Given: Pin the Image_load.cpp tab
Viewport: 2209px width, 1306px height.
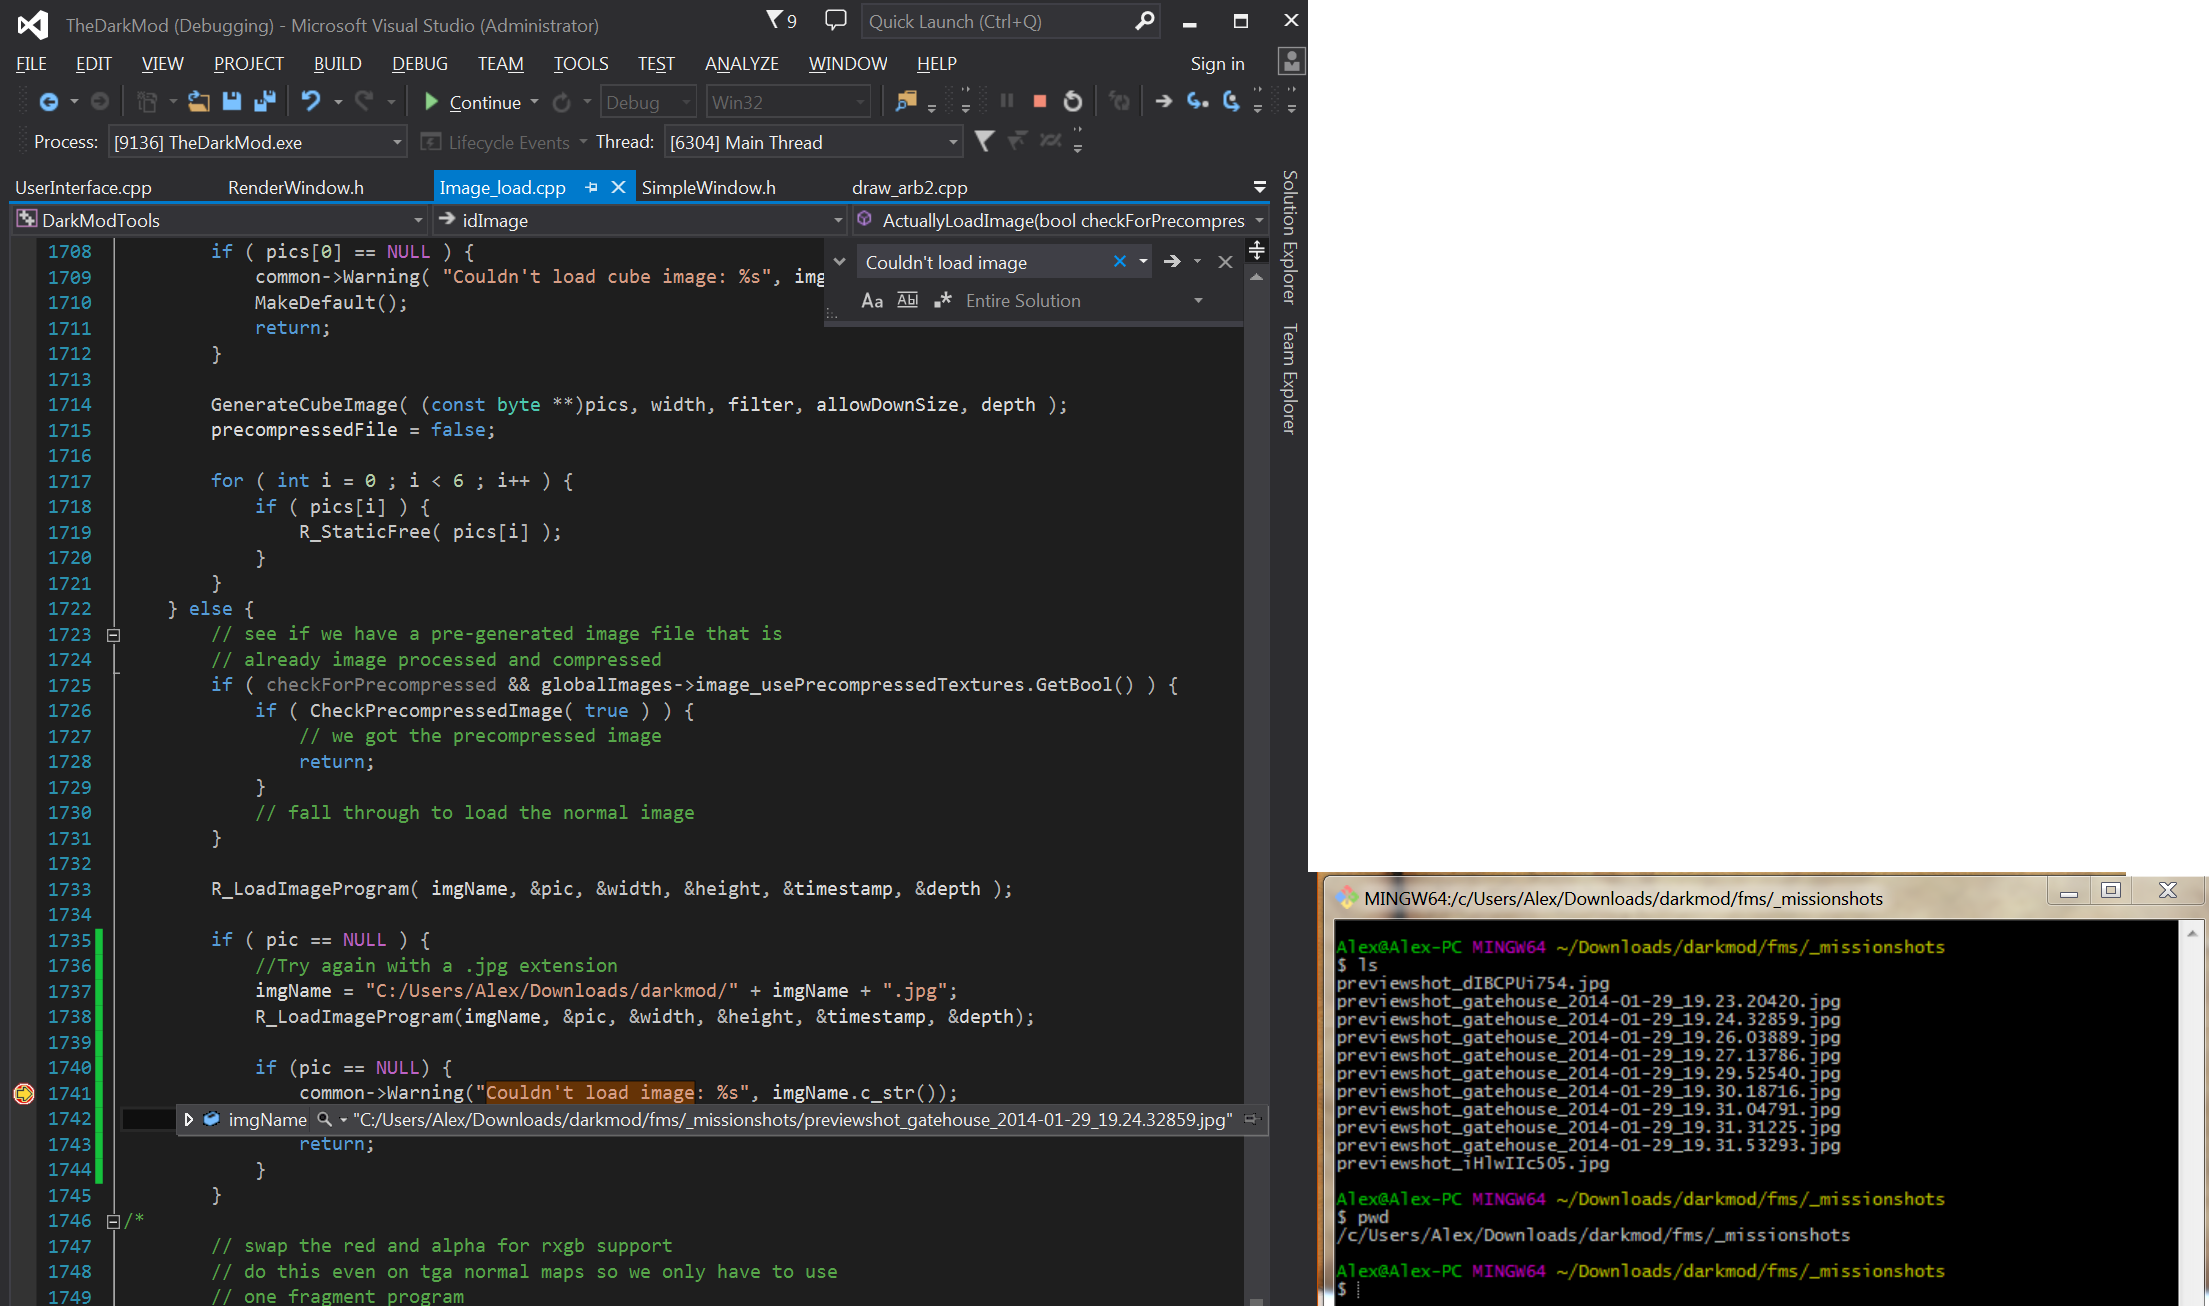Looking at the screenshot, I should (591, 187).
